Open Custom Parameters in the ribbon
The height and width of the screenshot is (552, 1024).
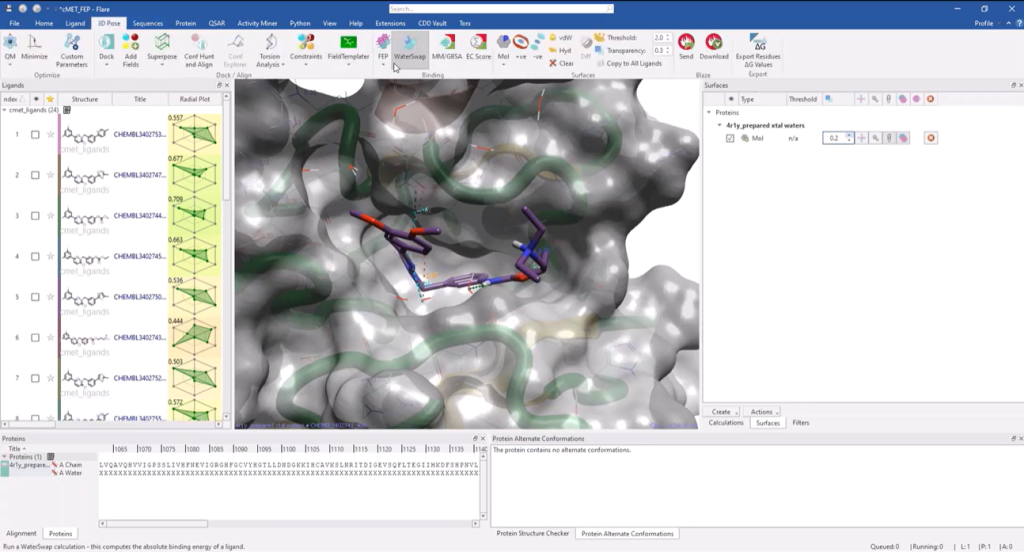click(71, 50)
